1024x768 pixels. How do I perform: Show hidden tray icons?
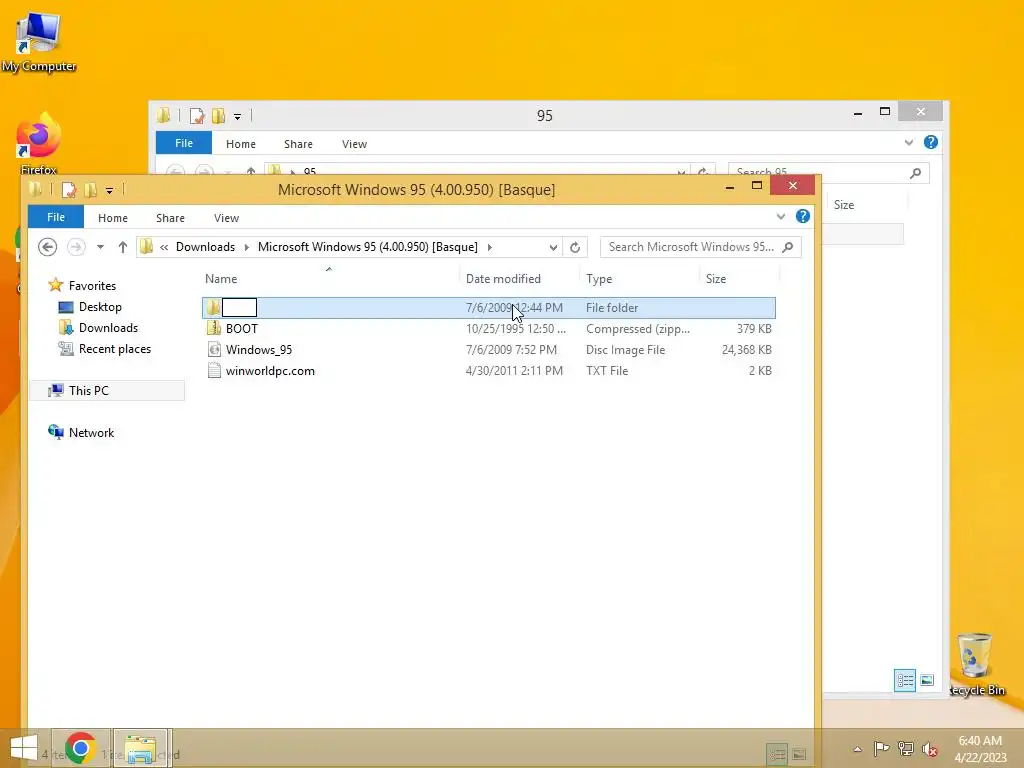coord(857,749)
